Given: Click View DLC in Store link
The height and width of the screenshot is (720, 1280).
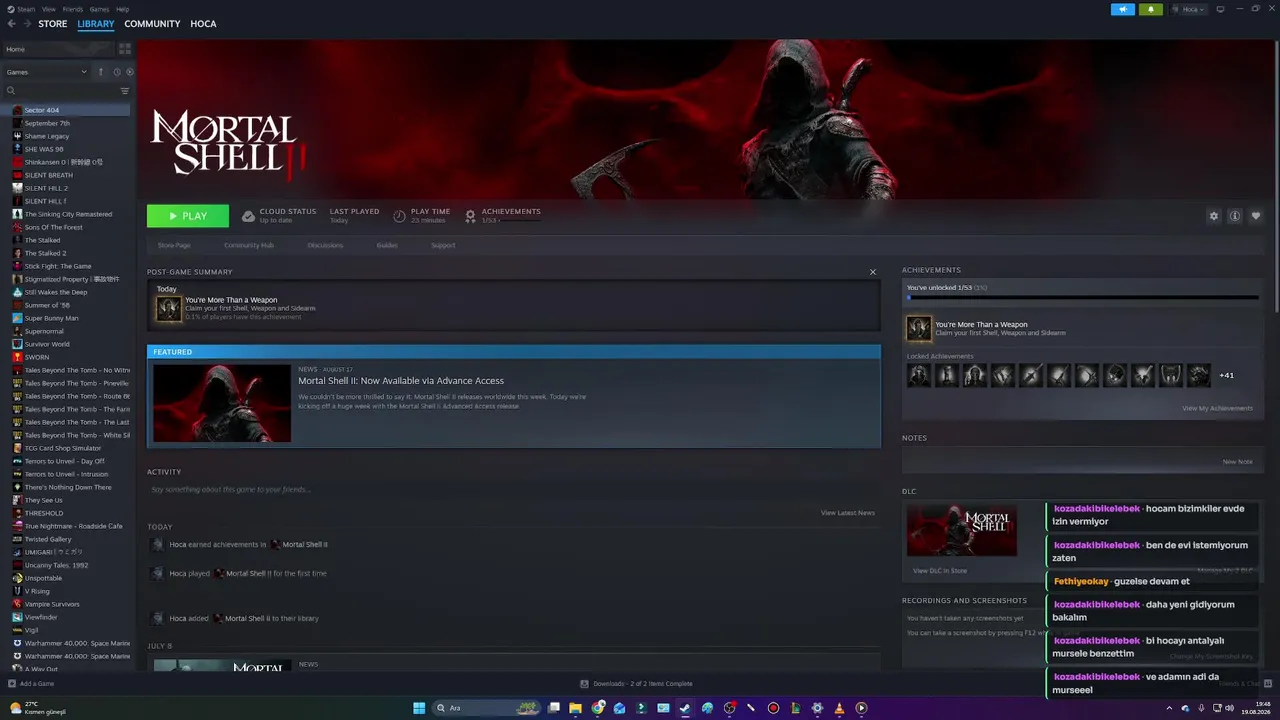Looking at the screenshot, I should (x=940, y=571).
